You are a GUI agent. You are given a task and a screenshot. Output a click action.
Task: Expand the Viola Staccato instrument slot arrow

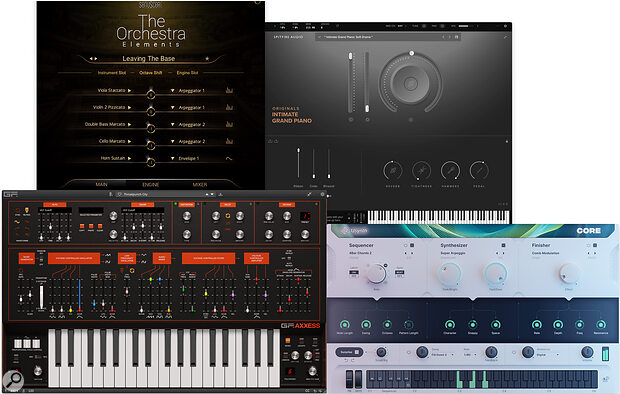pos(129,91)
